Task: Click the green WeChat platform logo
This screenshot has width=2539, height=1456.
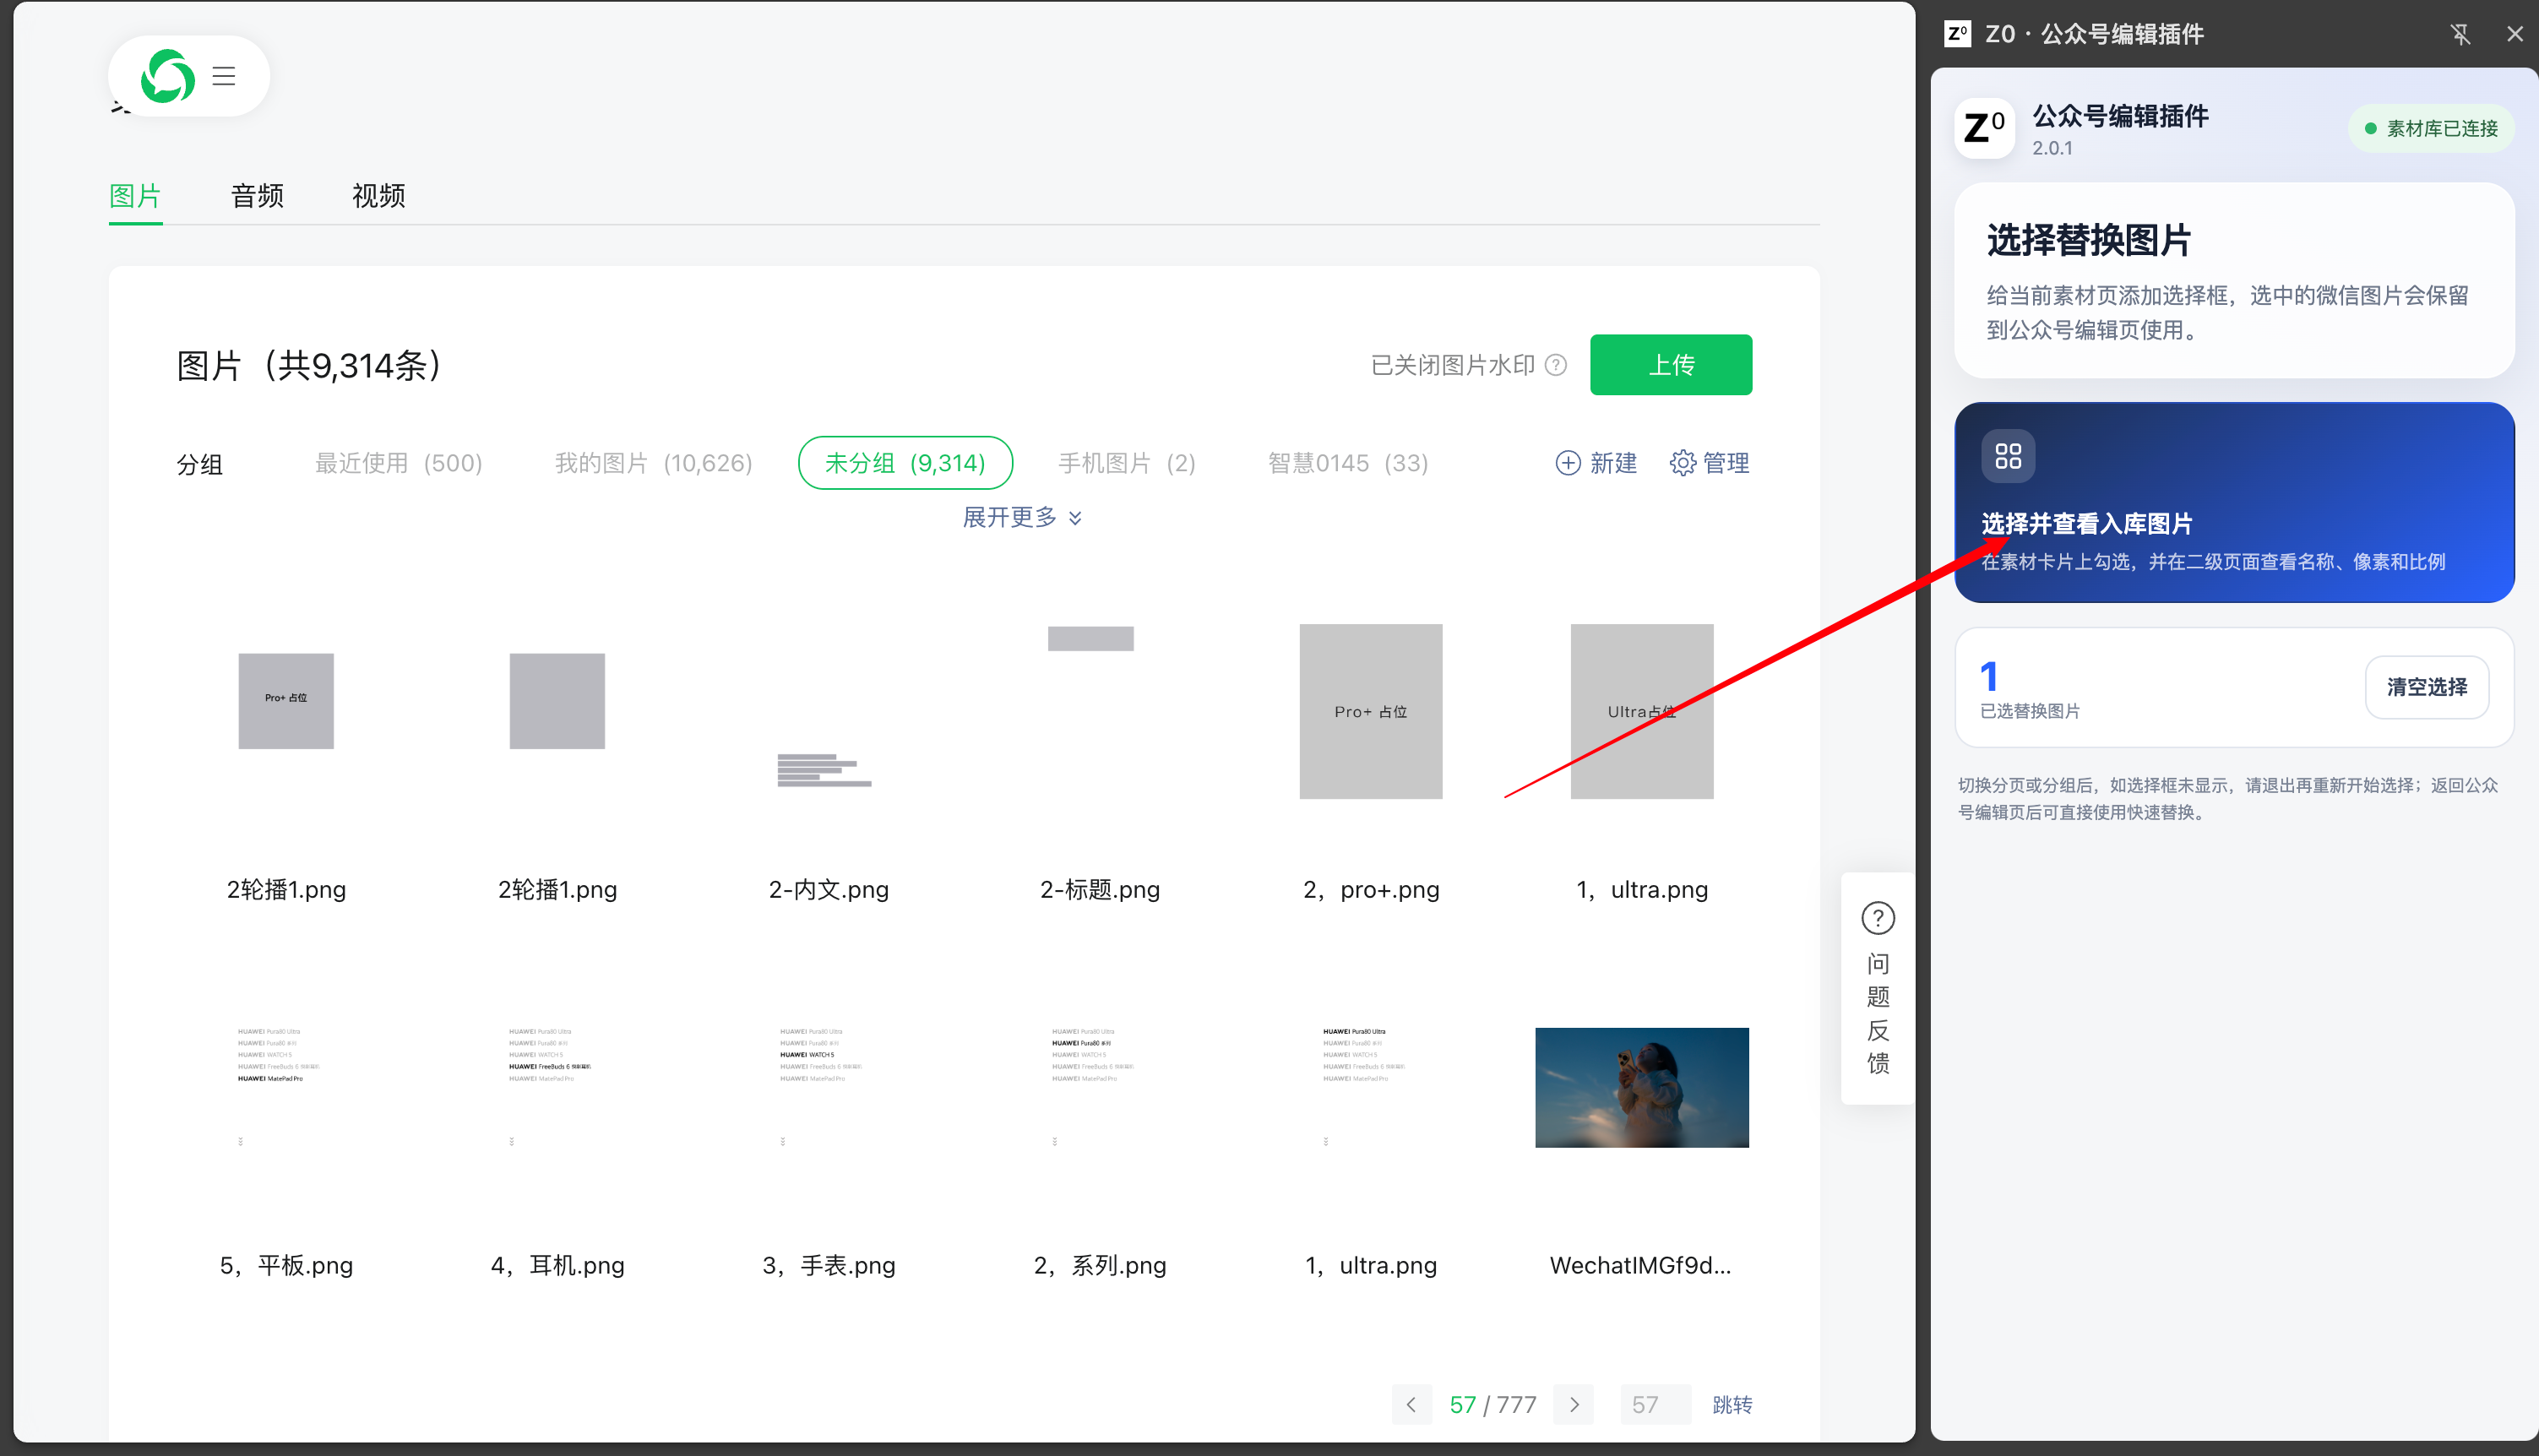Action: point(167,76)
